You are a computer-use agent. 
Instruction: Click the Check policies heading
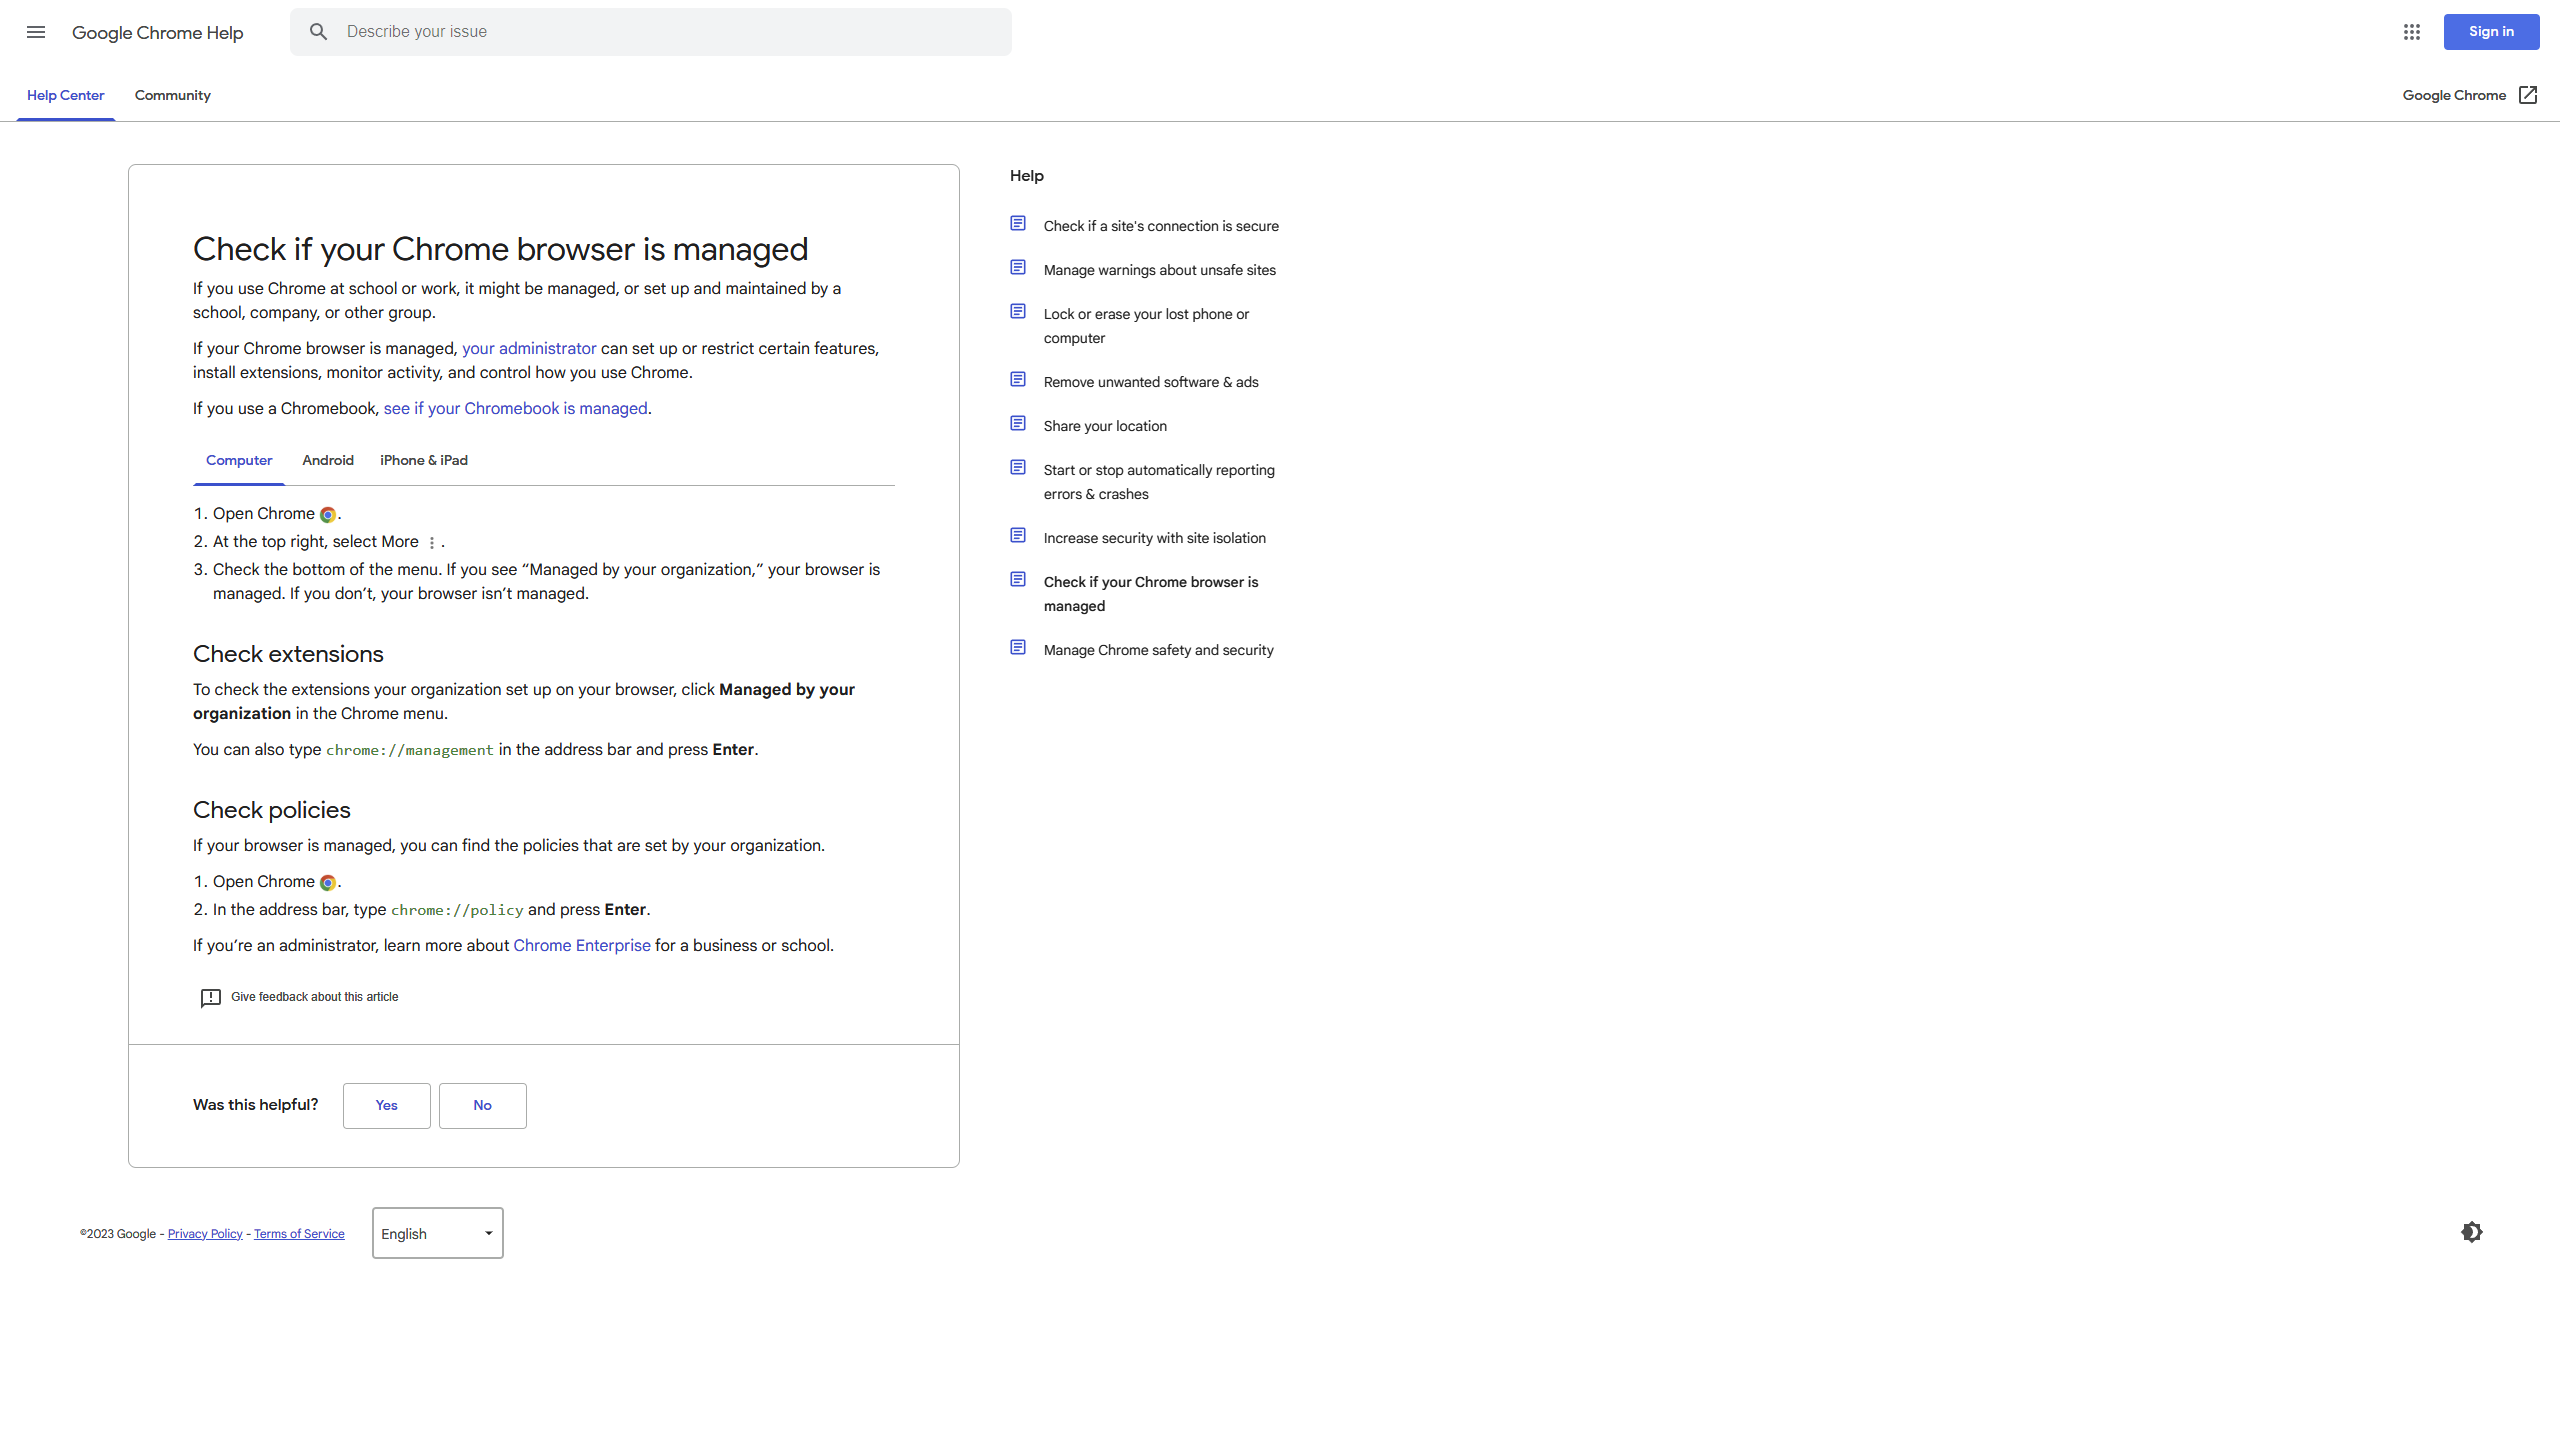coord(272,810)
